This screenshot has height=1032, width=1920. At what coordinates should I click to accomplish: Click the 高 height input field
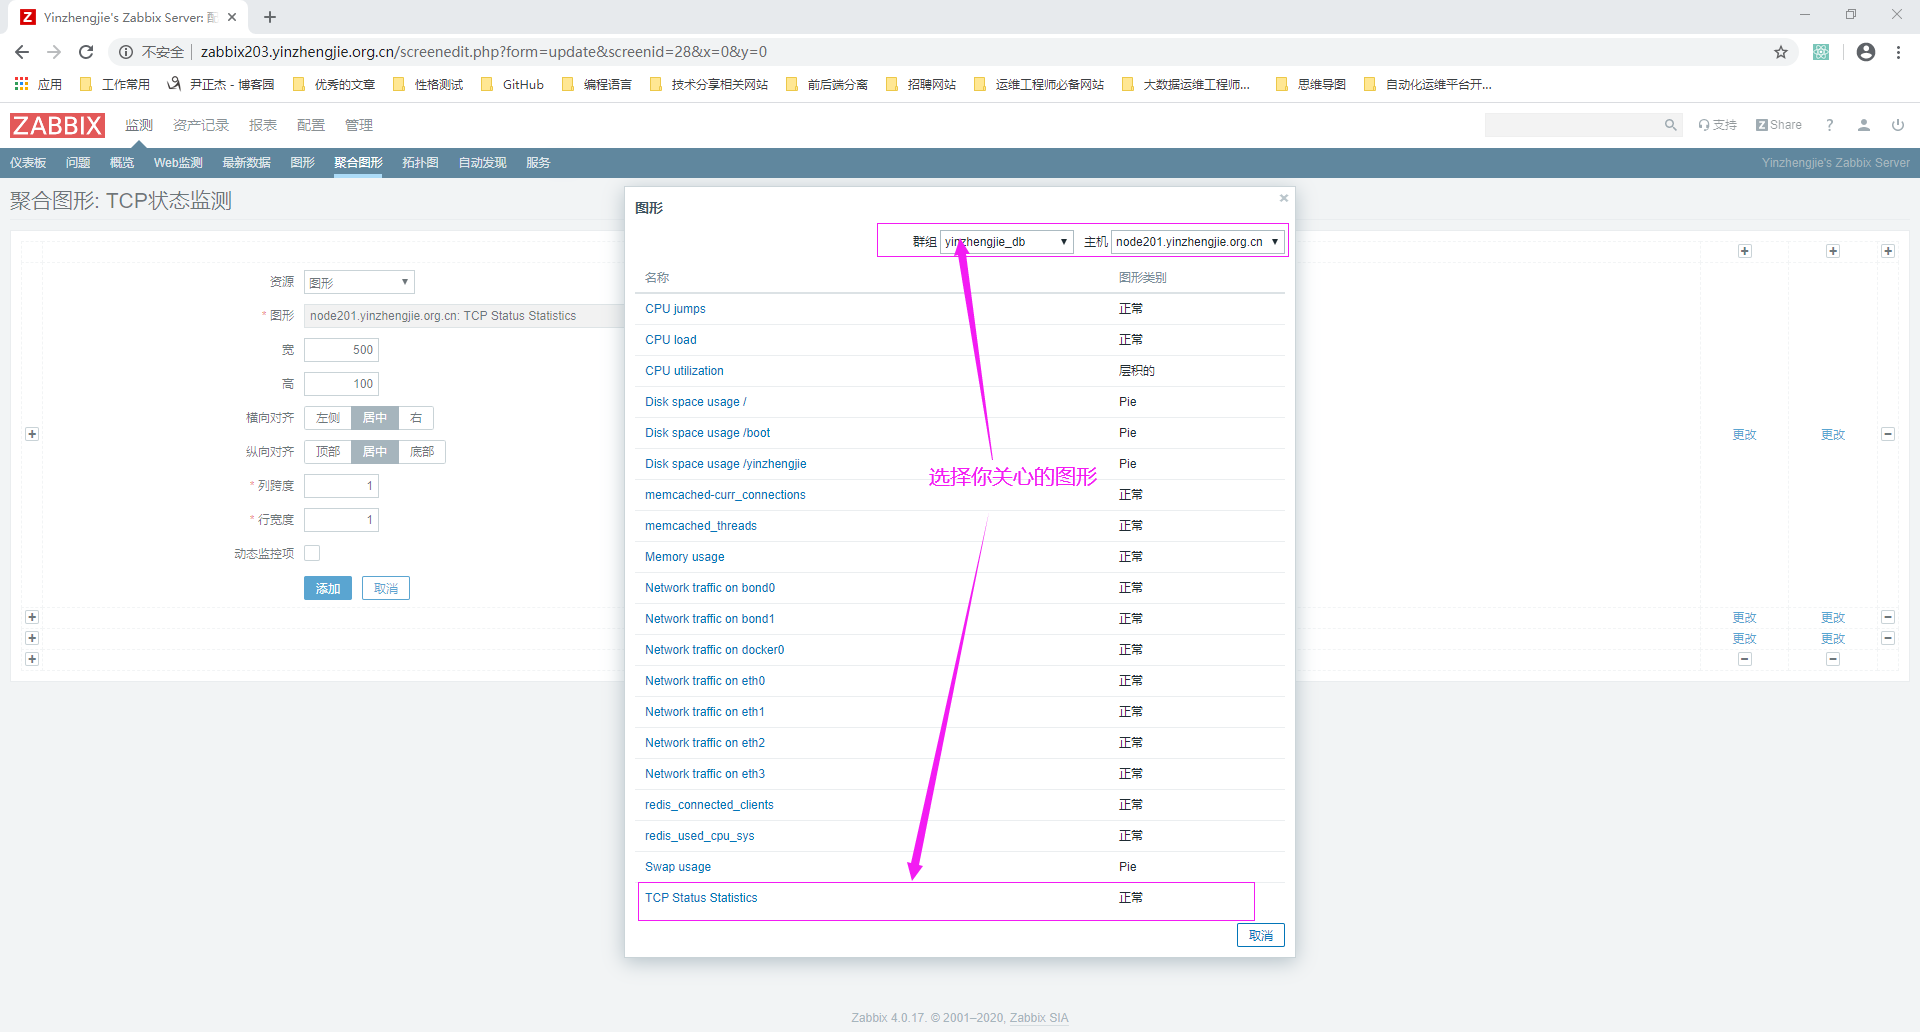(341, 384)
